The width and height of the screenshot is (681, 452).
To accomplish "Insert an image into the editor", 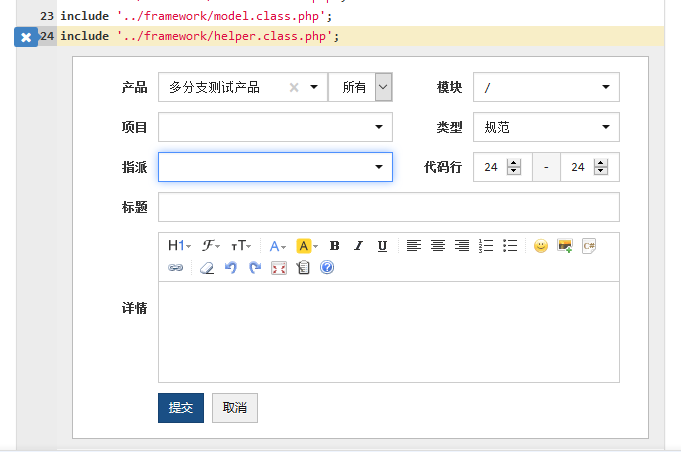I will tap(565, 246).
